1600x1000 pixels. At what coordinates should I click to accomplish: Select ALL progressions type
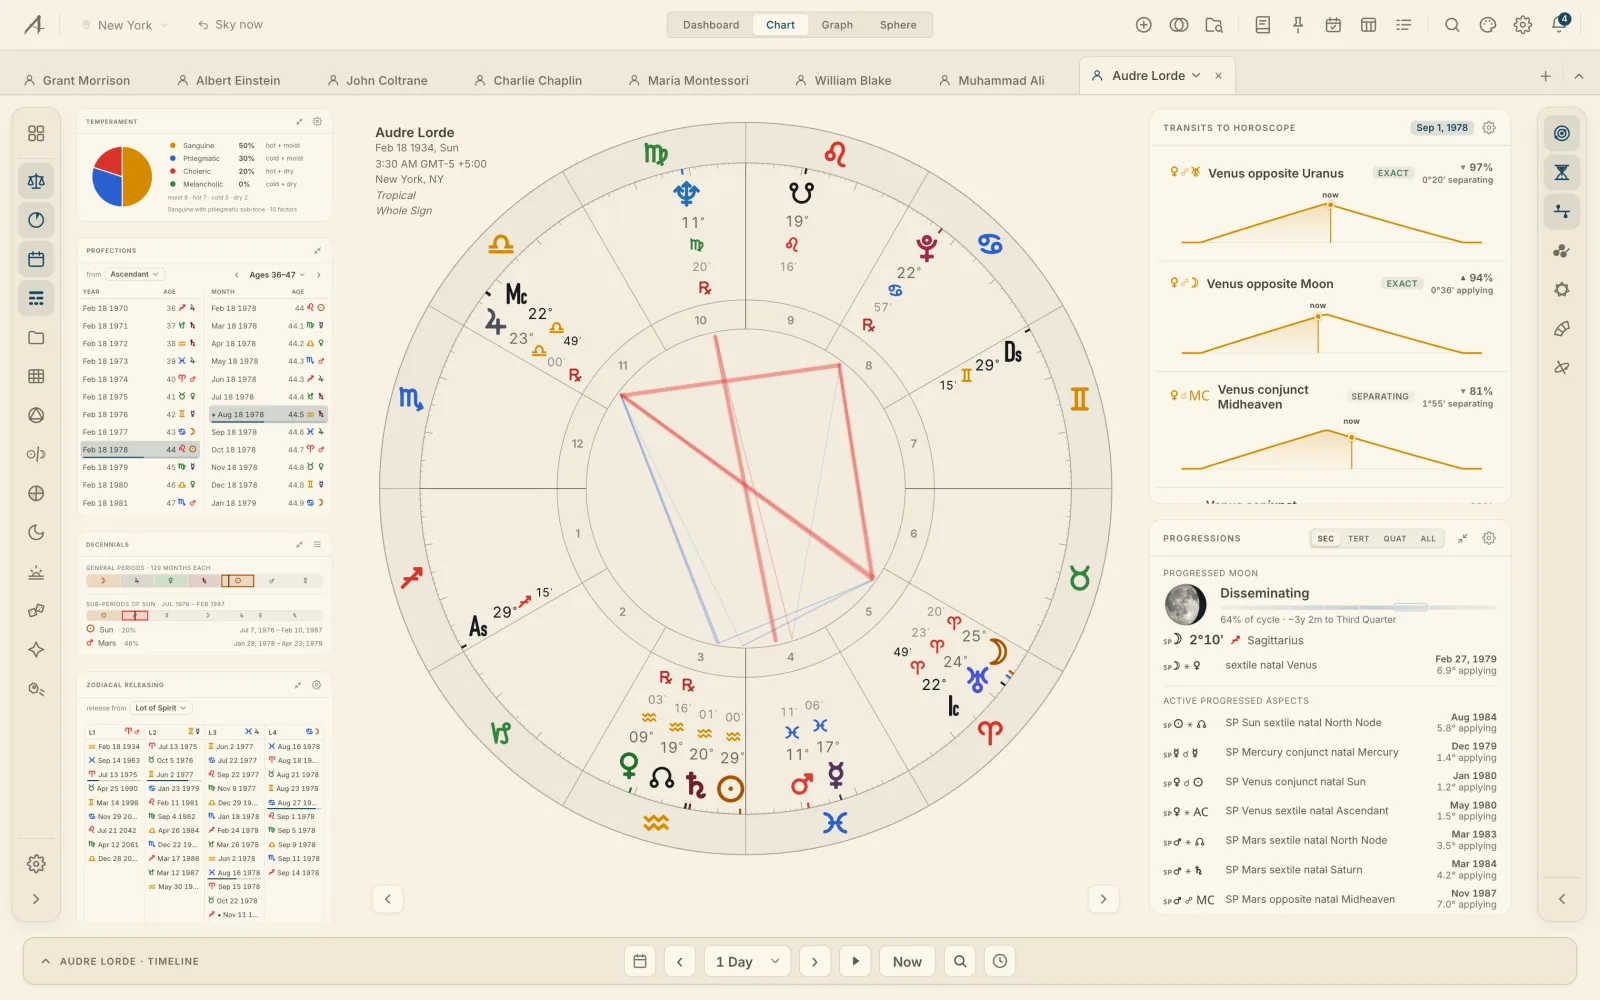[x=1428, y=538]
